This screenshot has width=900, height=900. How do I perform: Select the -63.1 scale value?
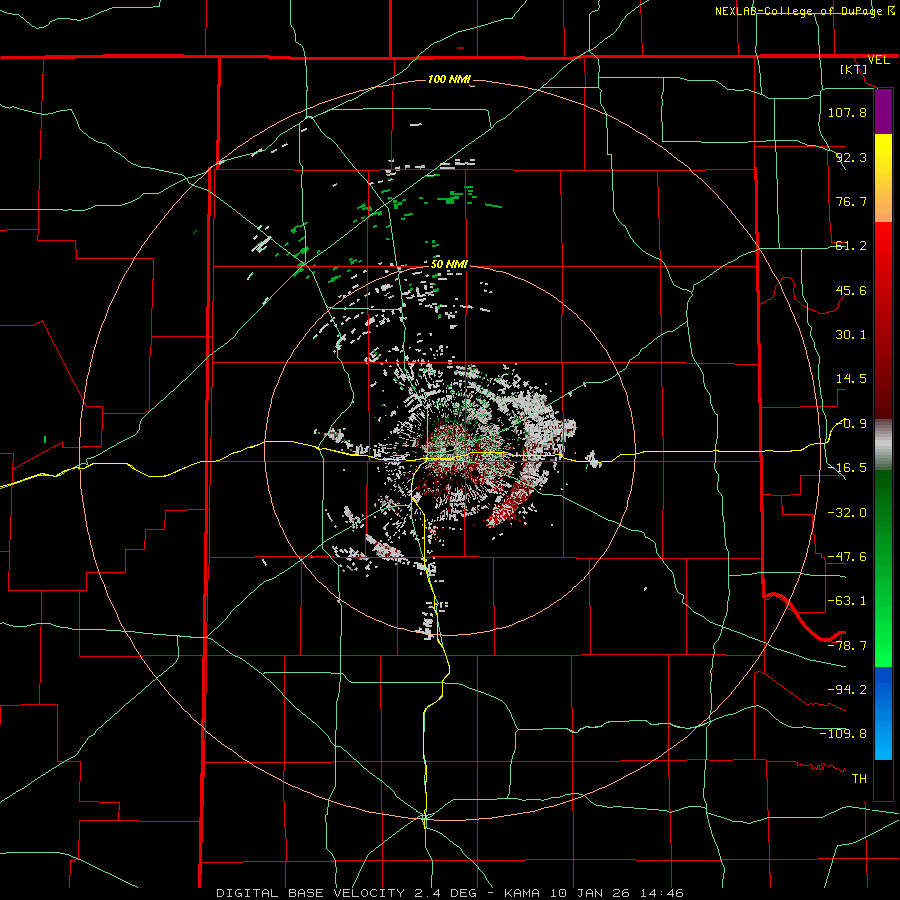(x=847, y=601)
